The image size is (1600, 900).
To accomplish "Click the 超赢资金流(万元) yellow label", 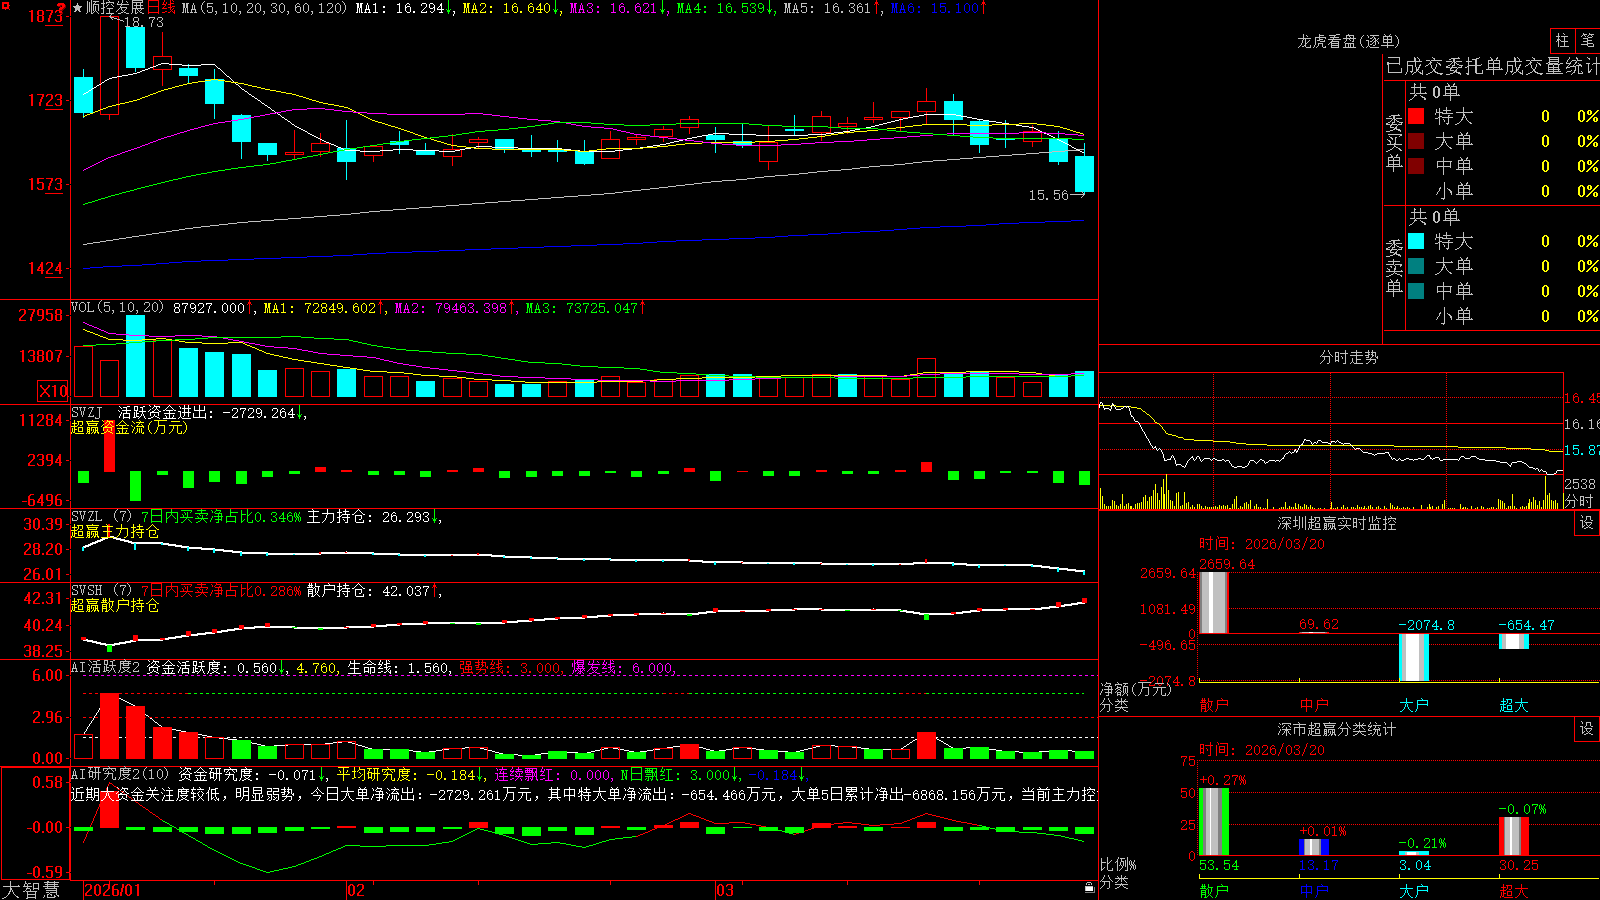I will tap(129, 427).
